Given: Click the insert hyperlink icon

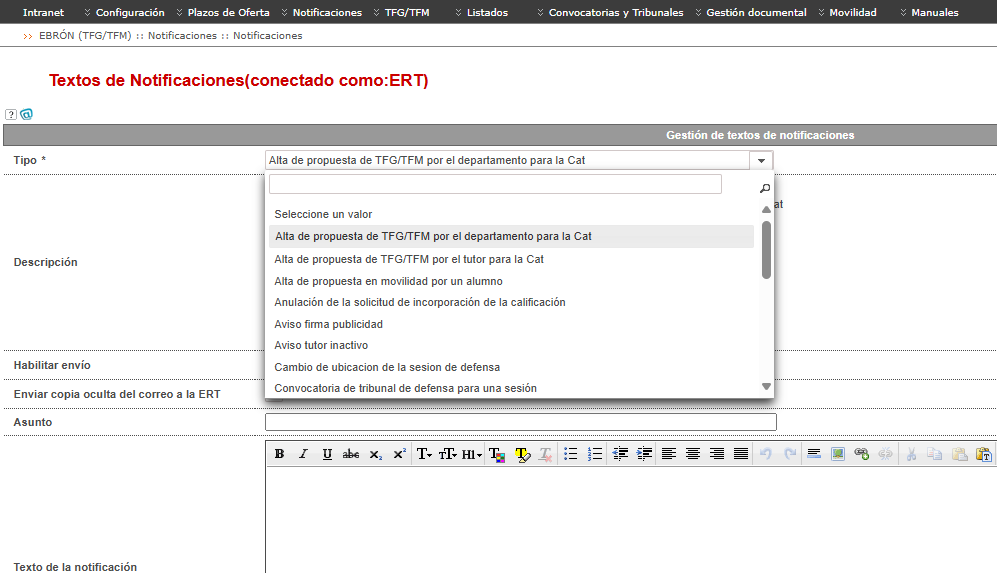Looking at the screenshot, I should [x=862, y=454].
